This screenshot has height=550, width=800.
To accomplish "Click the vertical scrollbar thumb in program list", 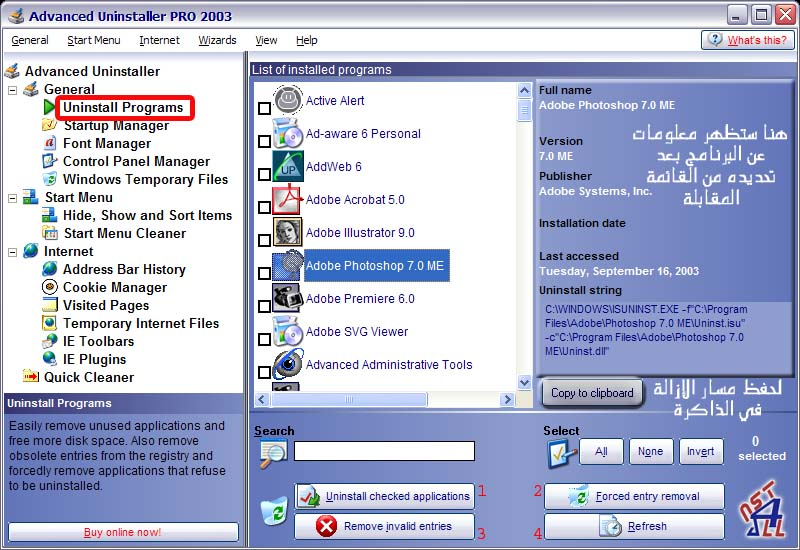I will [x=524, y=110].
